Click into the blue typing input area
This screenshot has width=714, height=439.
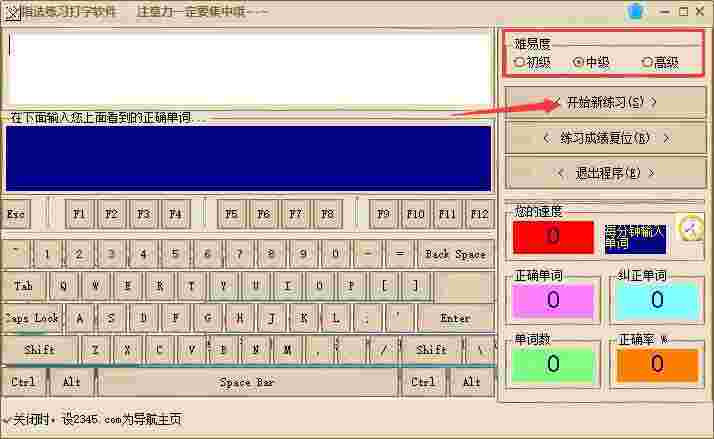click(248, 158)
